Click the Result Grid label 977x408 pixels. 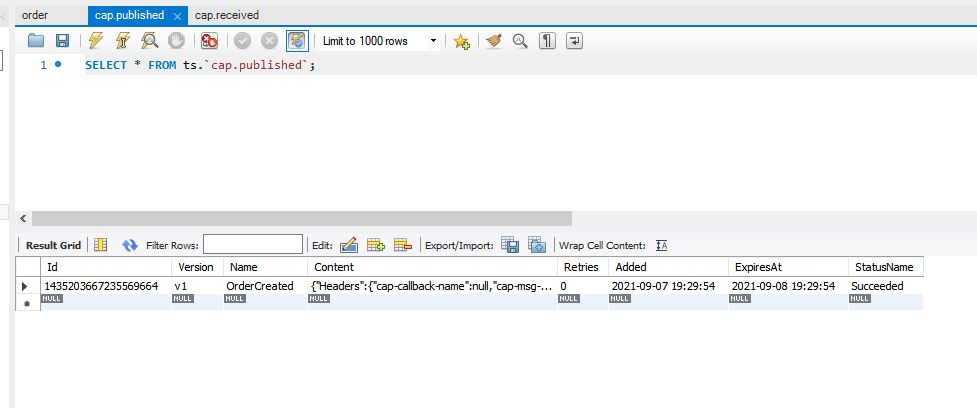(54, 245)
